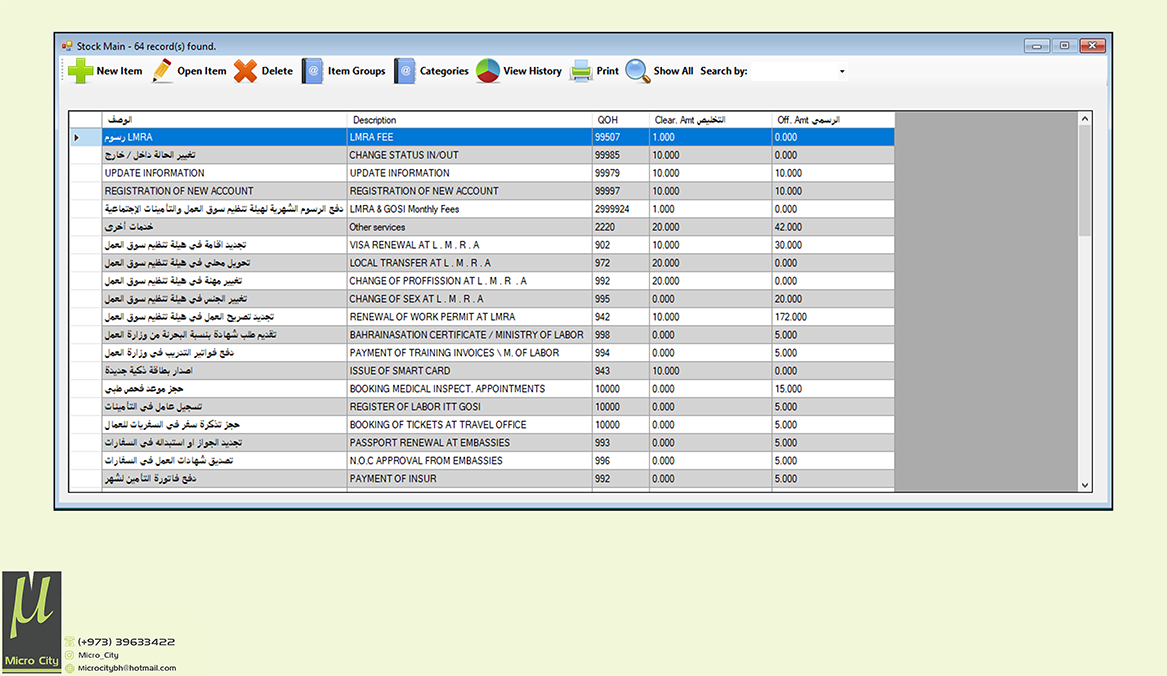Image resolution: width=1167 pixels, height=676 pixels.
Task: Click Off. Amt value 172.000
Action: pos(834,317)
